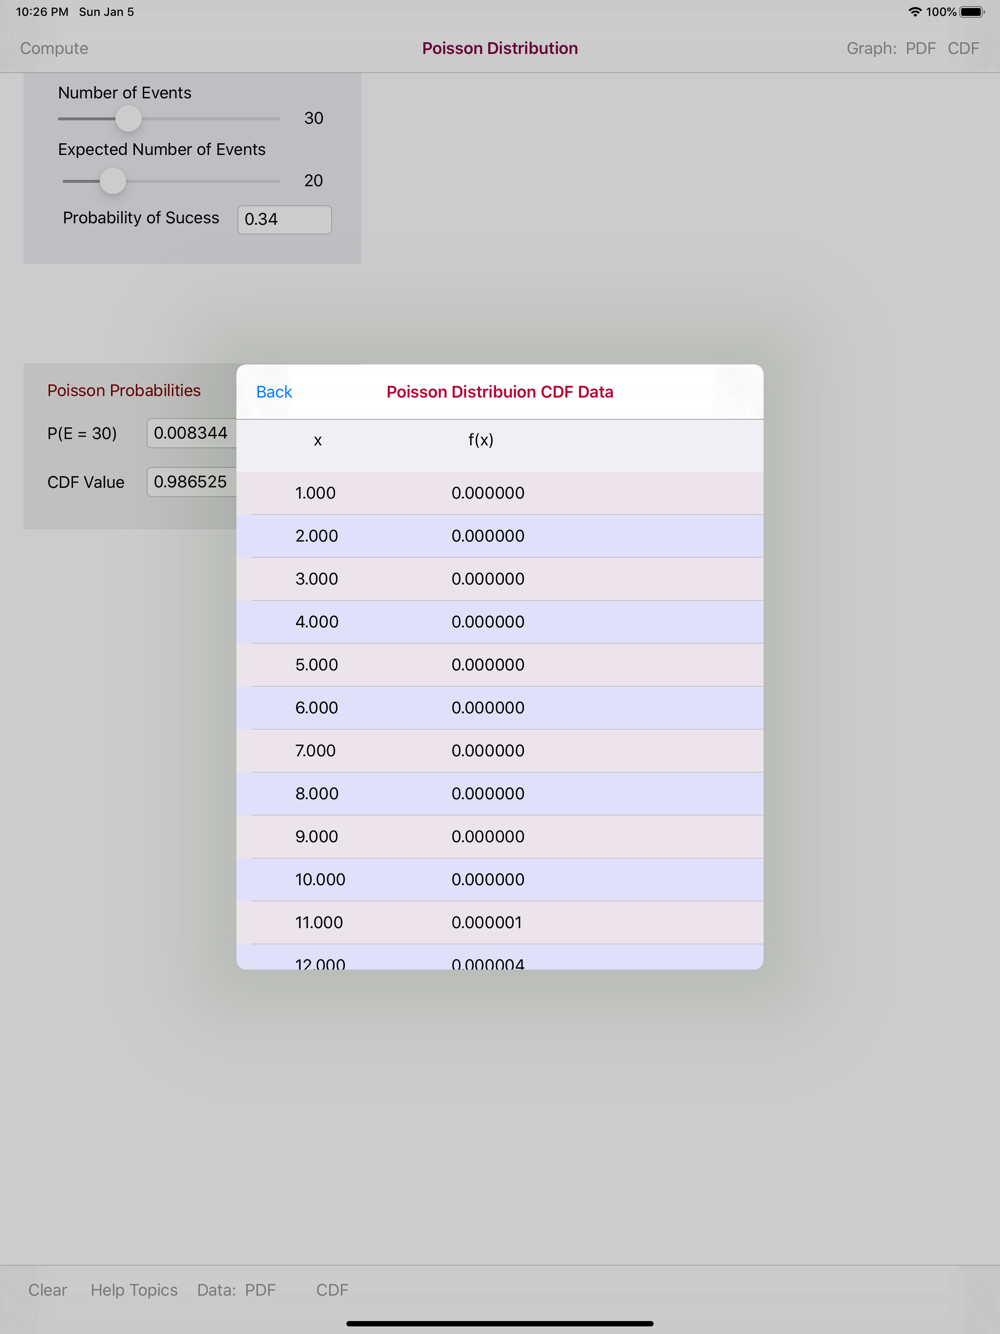The width and height of the screenshot is (1000, 1334).
Task: Tap Back in the CDF Data popup
Action: coord(274,392)
